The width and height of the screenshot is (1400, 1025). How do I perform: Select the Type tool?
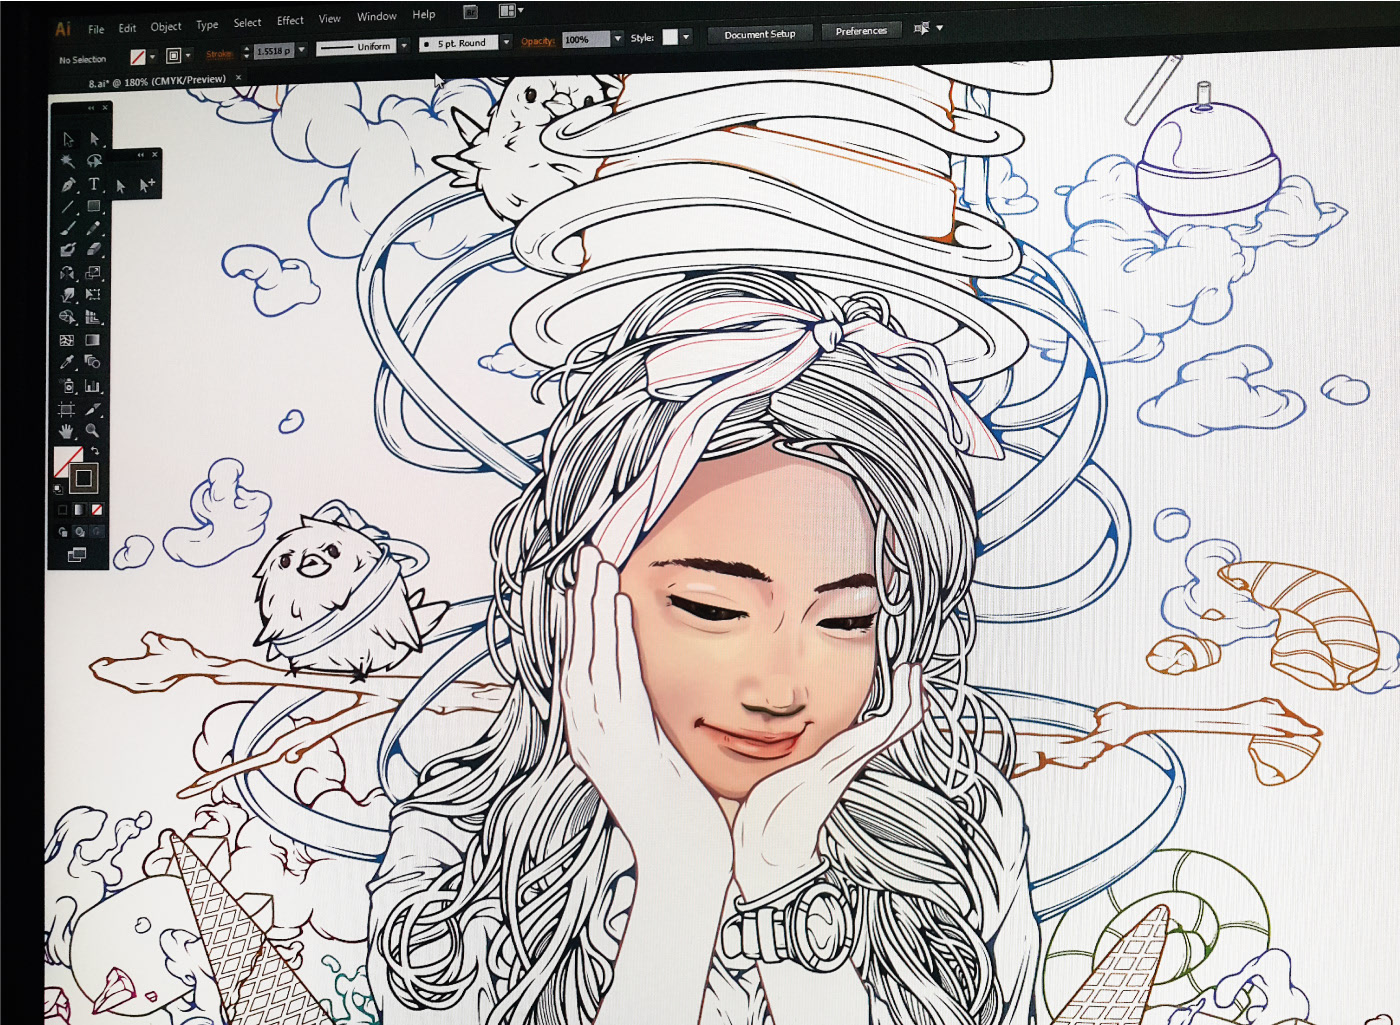click(x=94, y=184)
